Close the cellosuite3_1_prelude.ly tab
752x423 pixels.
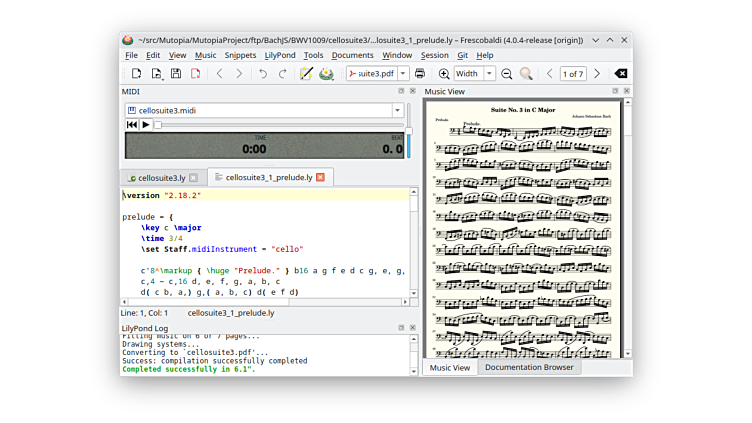point(320,178)
